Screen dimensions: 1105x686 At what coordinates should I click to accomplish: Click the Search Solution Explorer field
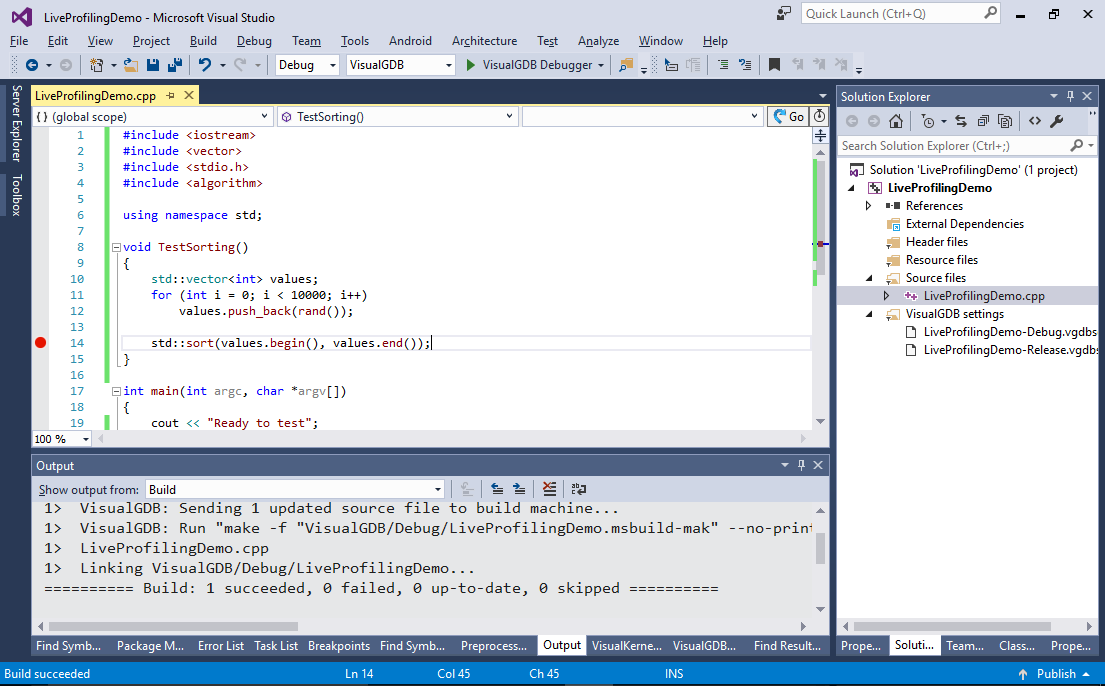pos(966,146)
